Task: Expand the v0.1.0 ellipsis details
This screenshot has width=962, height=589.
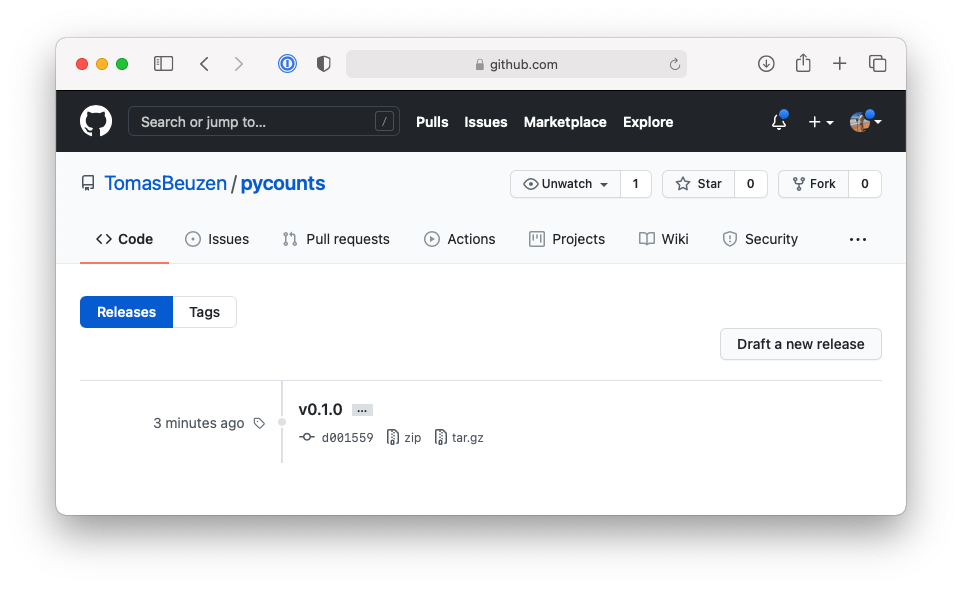Action: click(362, 410)
